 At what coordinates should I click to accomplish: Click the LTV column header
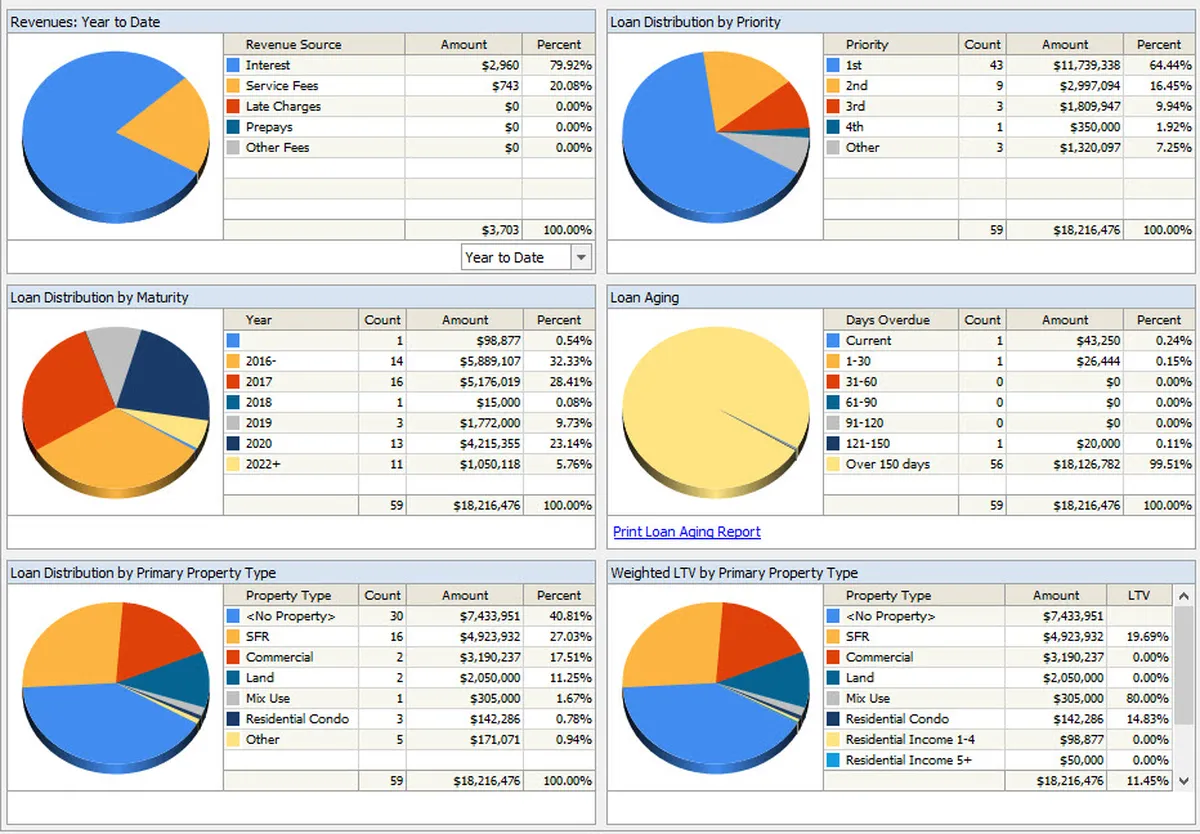1139,595
